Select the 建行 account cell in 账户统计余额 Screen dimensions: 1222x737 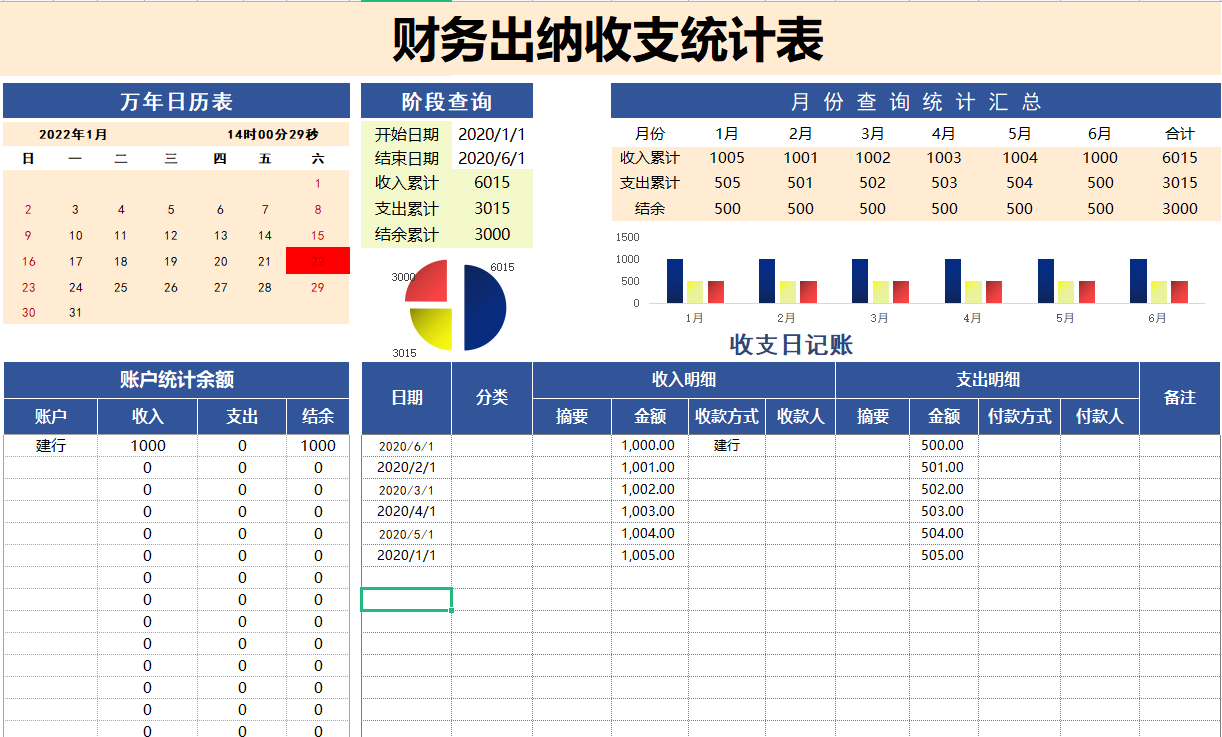(x=50, y=444)
